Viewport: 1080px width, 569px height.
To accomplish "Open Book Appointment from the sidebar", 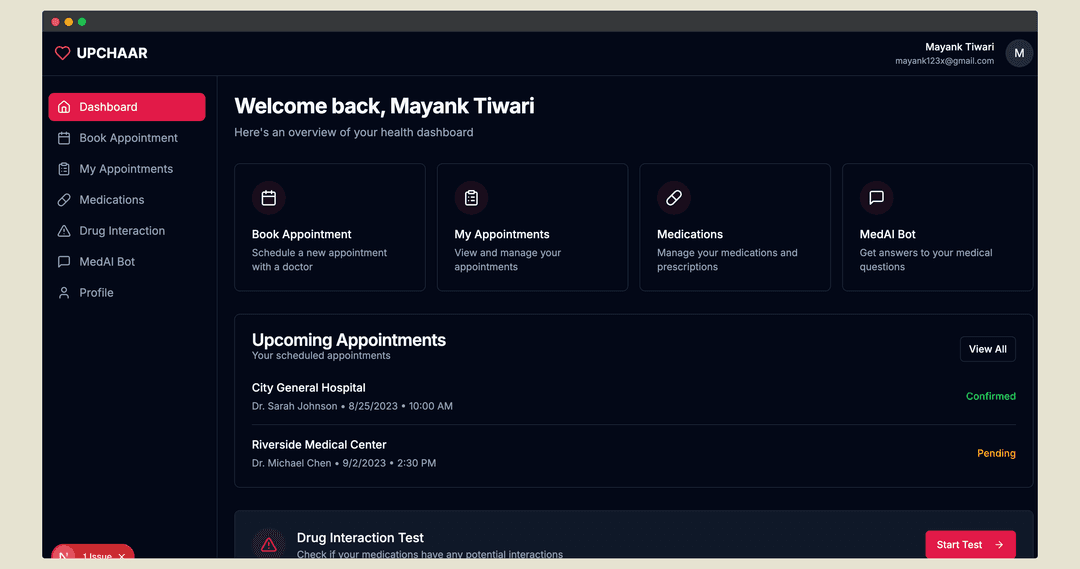I will pyautogui.click(x=127, y=138).
